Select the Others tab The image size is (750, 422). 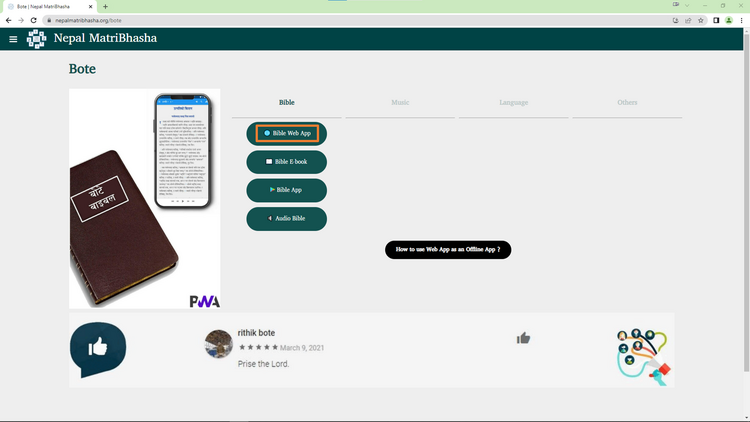[627, 103]
